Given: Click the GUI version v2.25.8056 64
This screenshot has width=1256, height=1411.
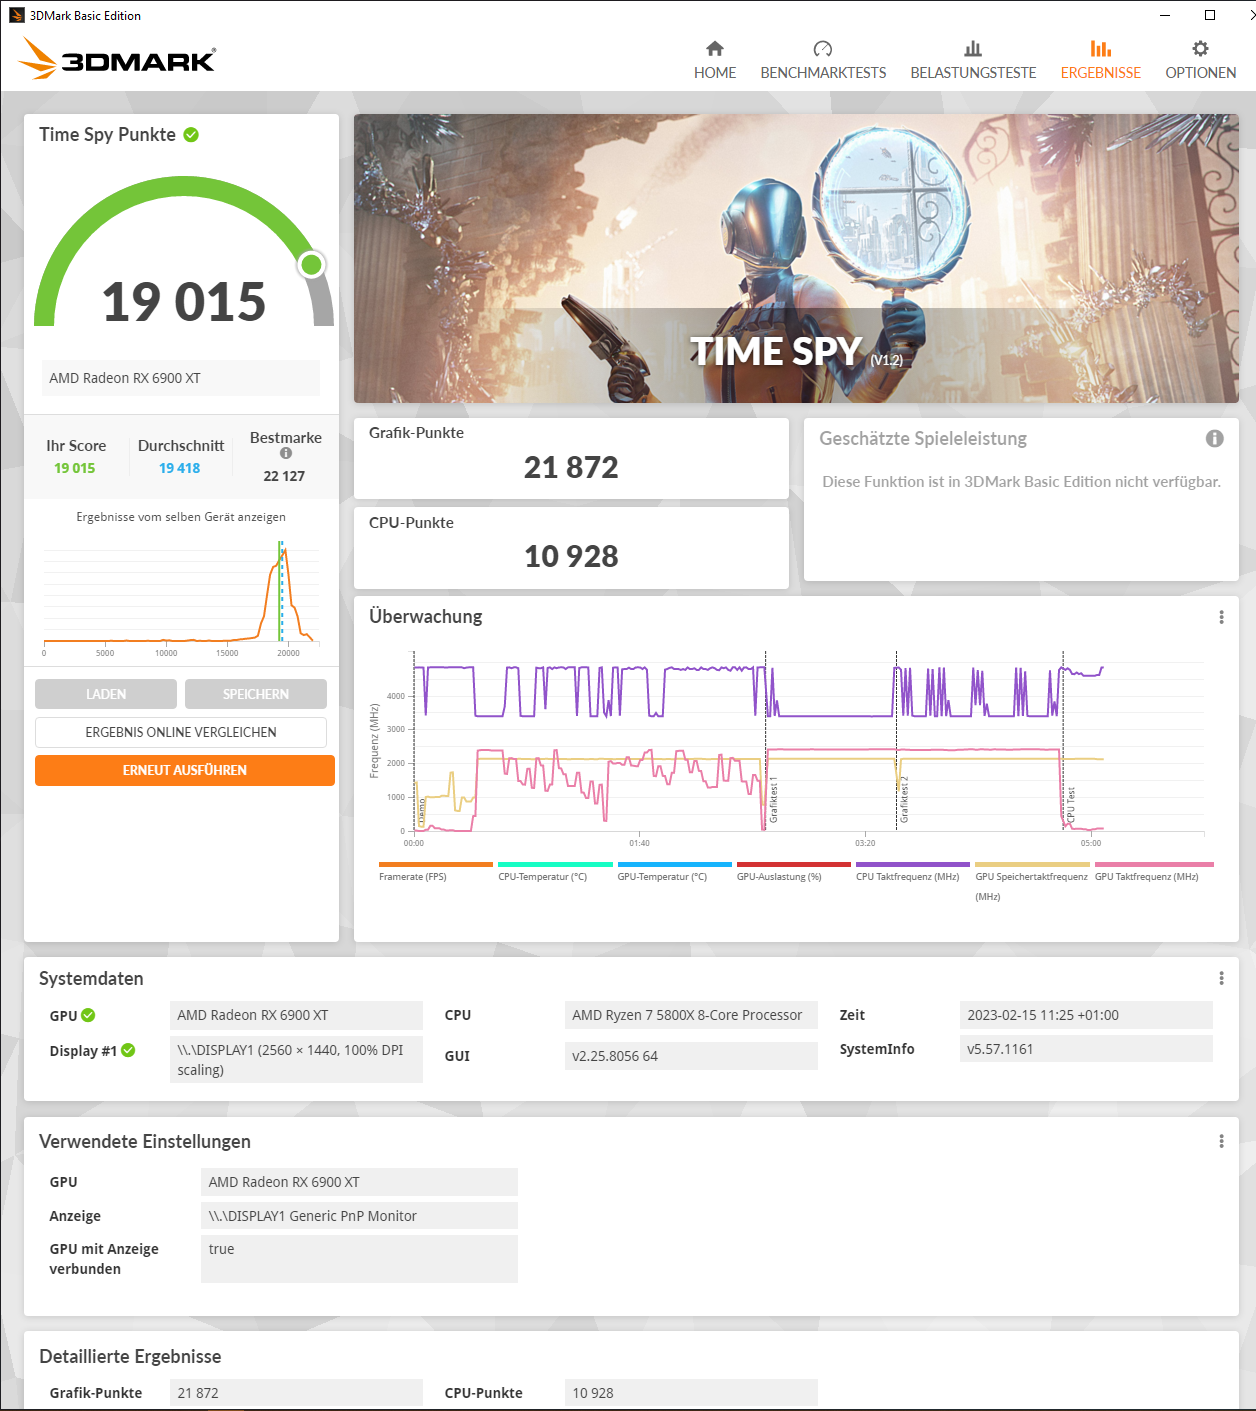Looking at the screenshot, I should click(x=691, y=1056).
